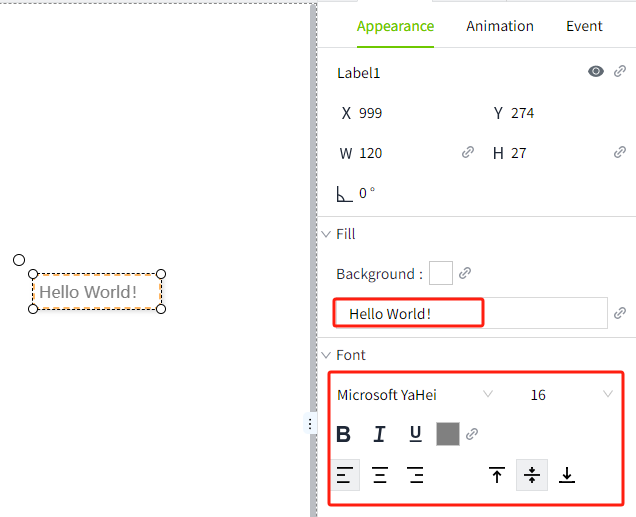Toggle Italic text formatting

tap(379, 434)
